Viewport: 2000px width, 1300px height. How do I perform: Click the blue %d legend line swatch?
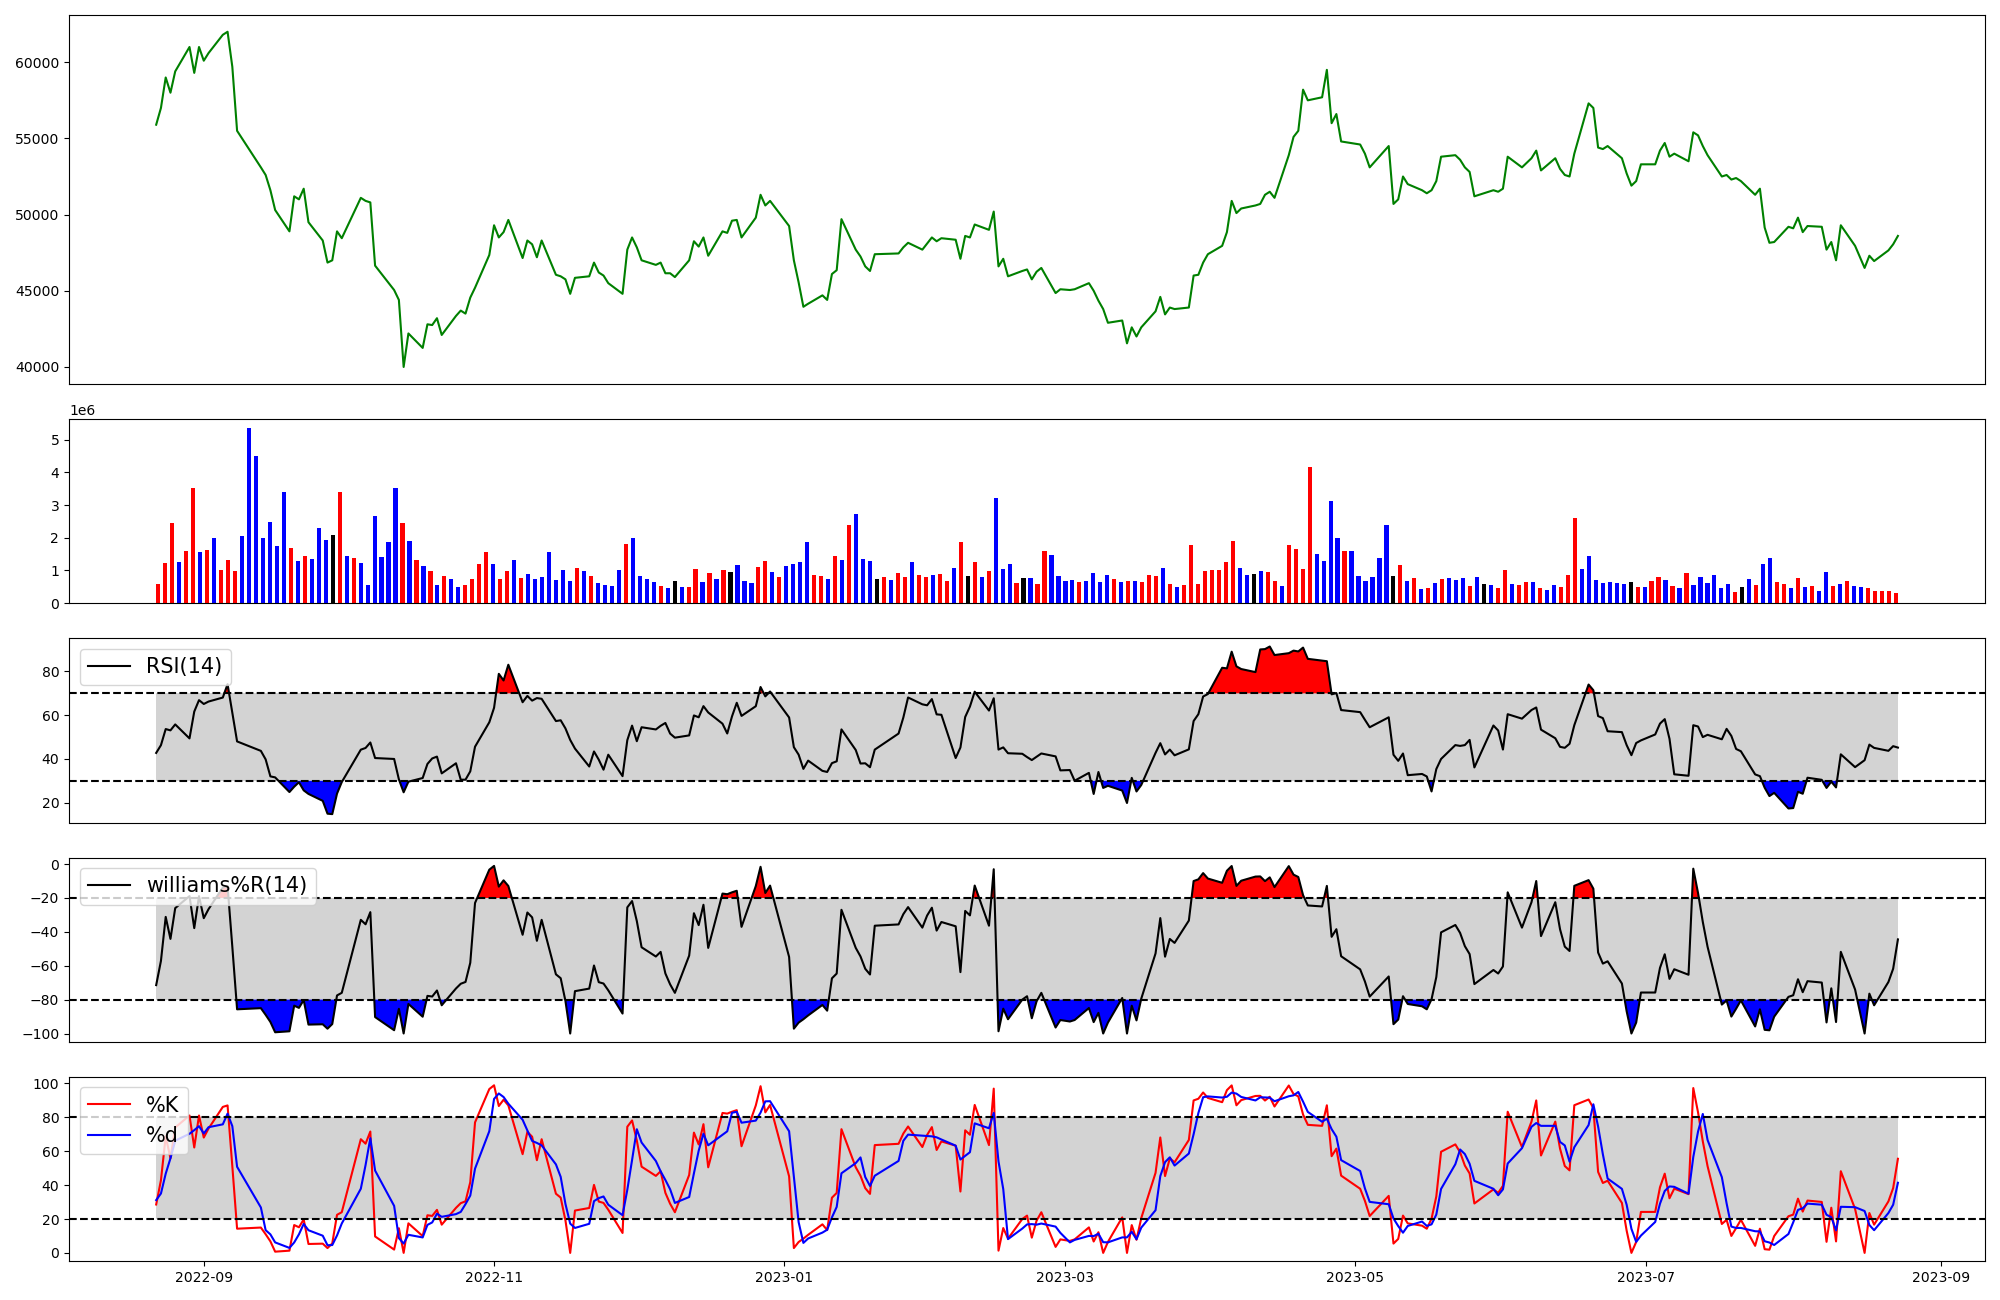pos(110,1135)
